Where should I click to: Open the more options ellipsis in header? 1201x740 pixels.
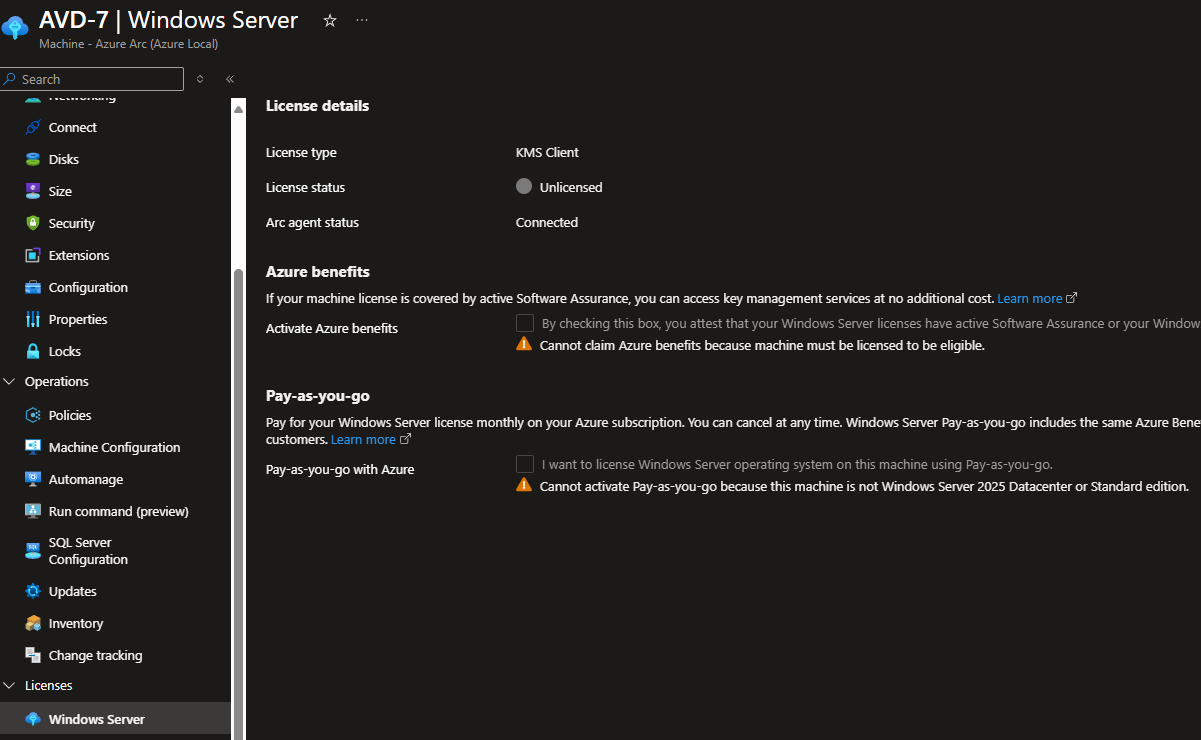coord(362,20)
